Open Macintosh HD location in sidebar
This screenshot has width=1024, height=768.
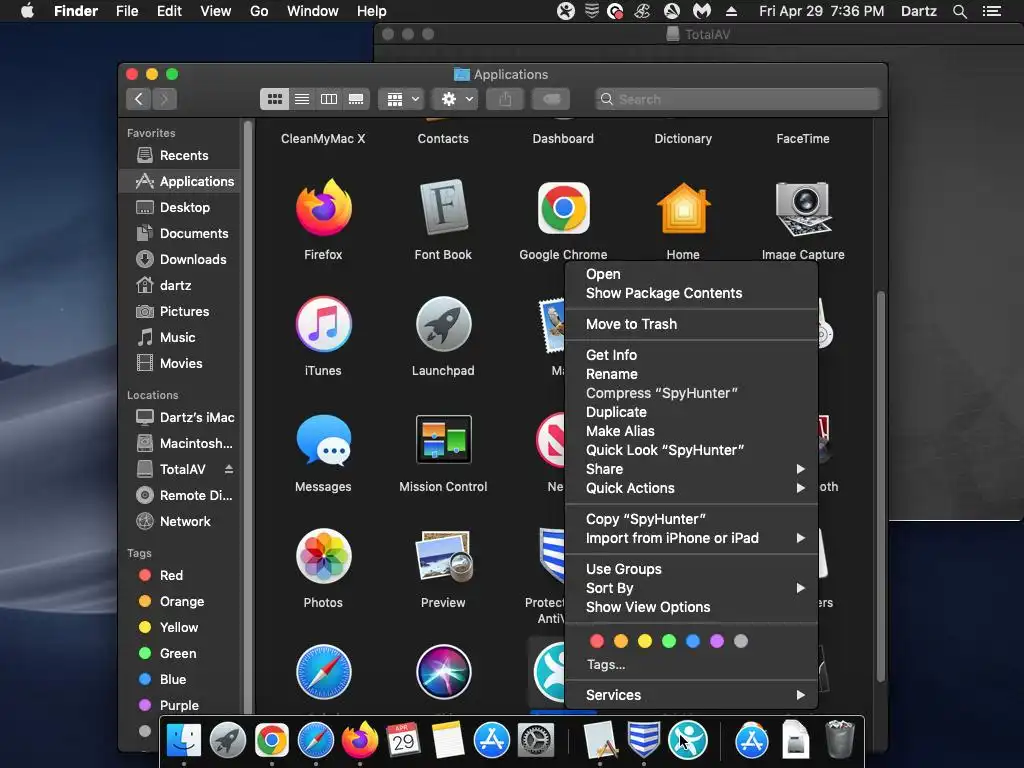[x=181, y=443]
